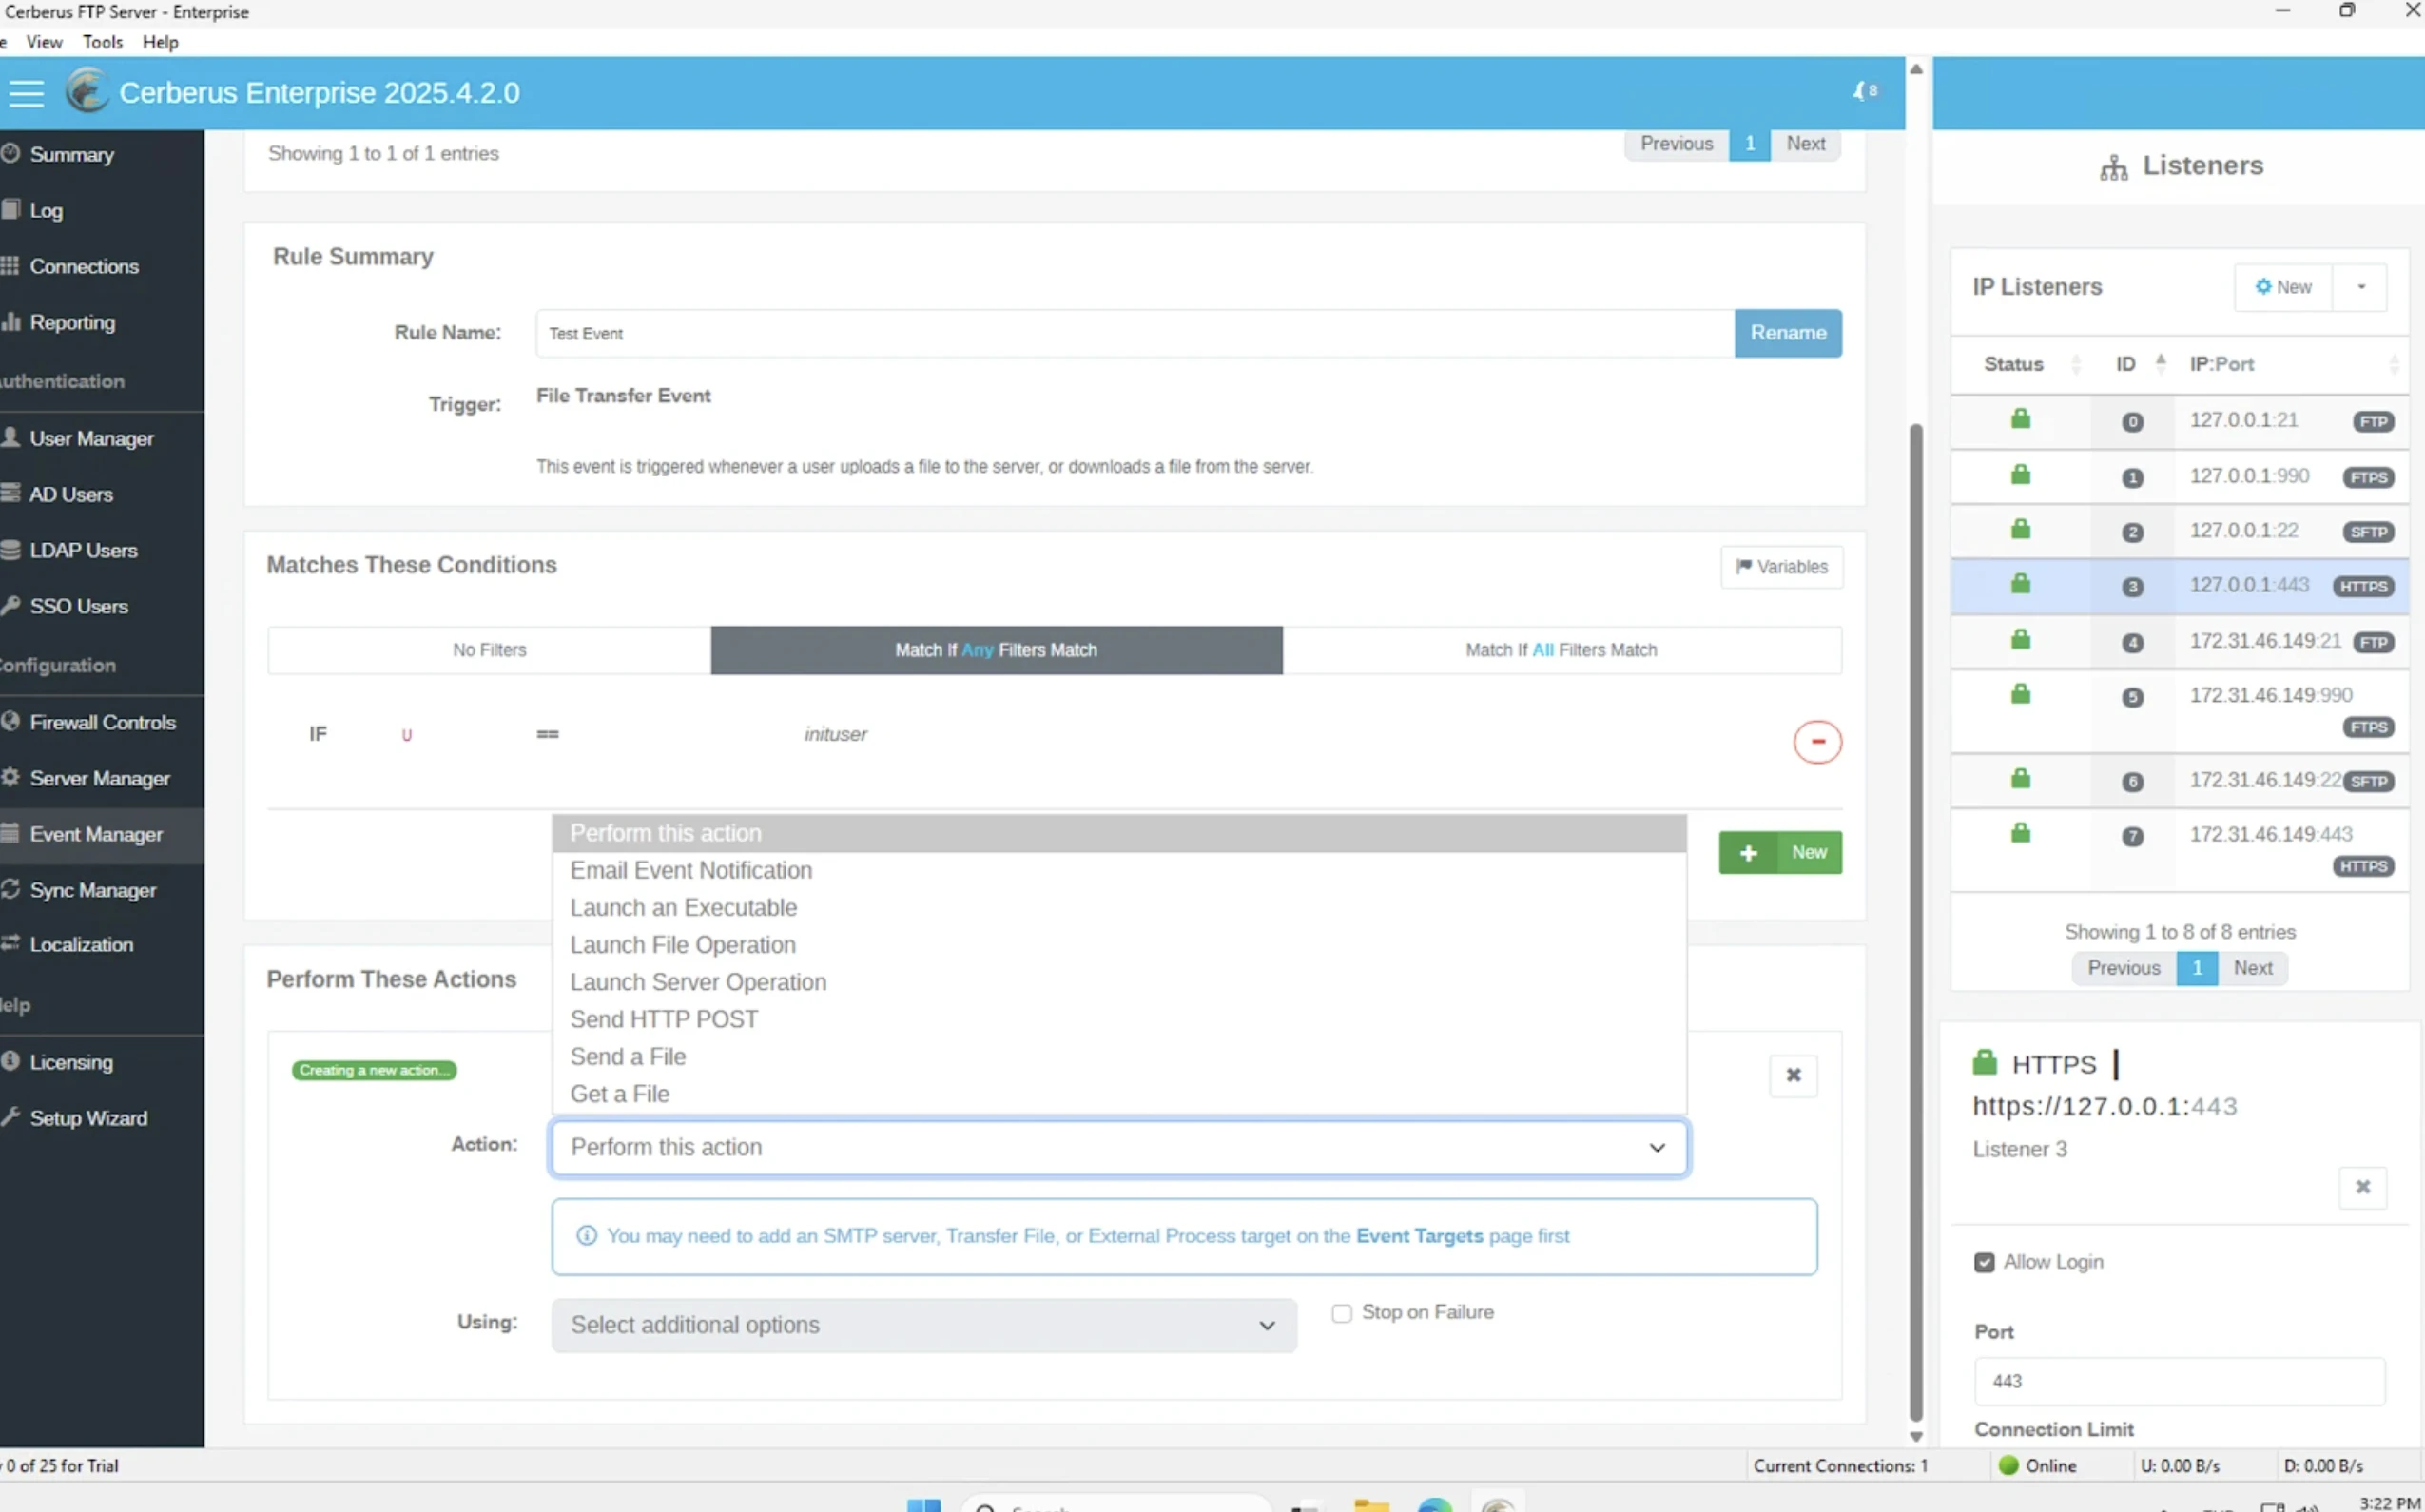Close the HTTPS listener detail with X
The width and height of the screenshot is (2425, 1512).
2362,1187
